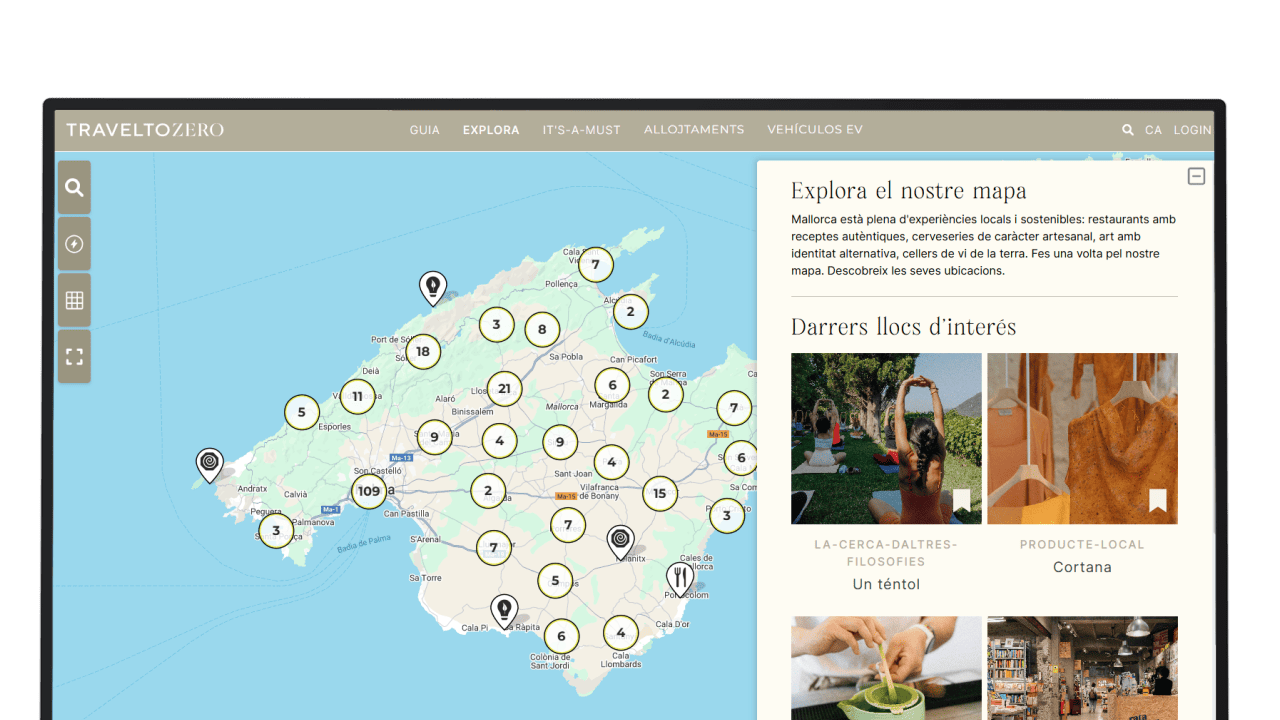1280x720 pixels.
Task: Open the yoga photo thumbnail
Action: [x=886, y=438]
